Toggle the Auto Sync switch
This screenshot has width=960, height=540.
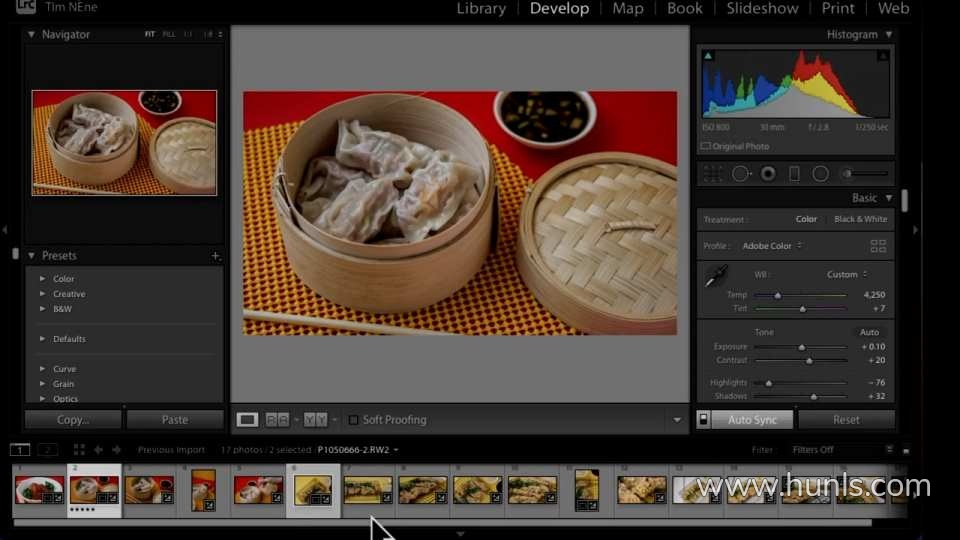pos(704,420)
